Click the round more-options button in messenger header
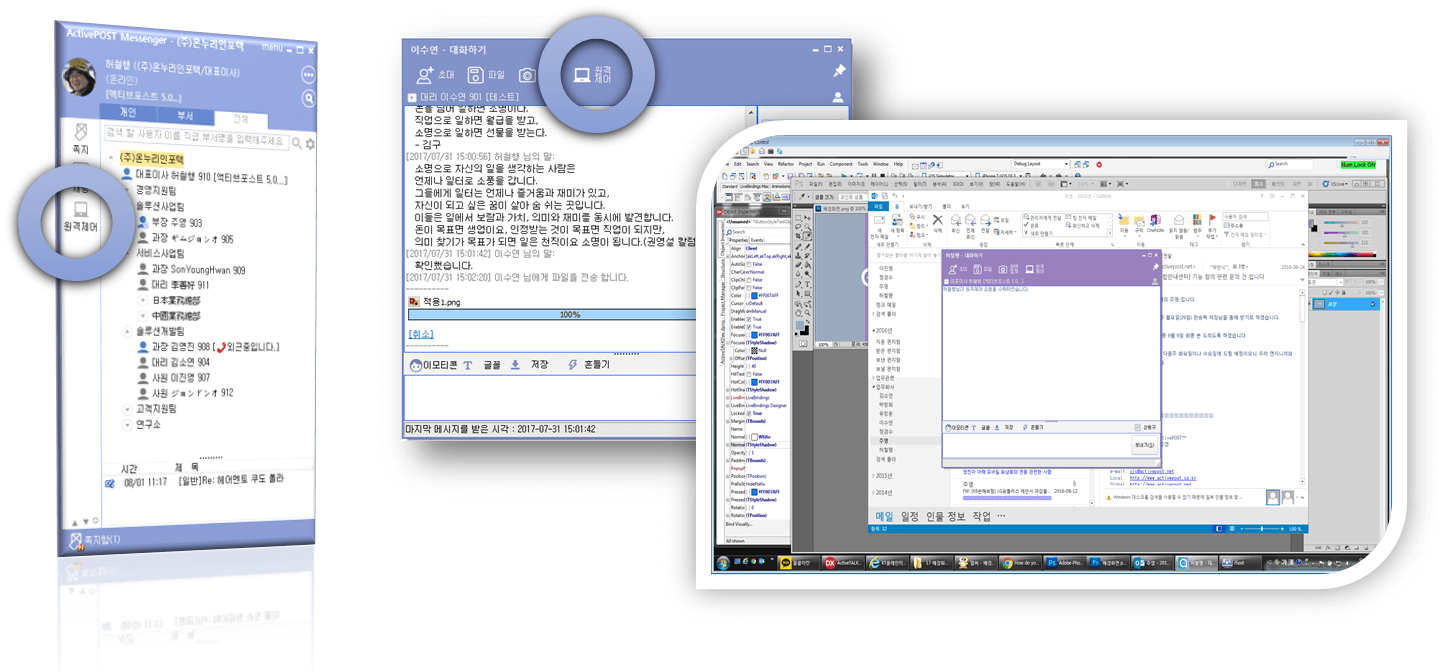 click(x=309, y=74)
